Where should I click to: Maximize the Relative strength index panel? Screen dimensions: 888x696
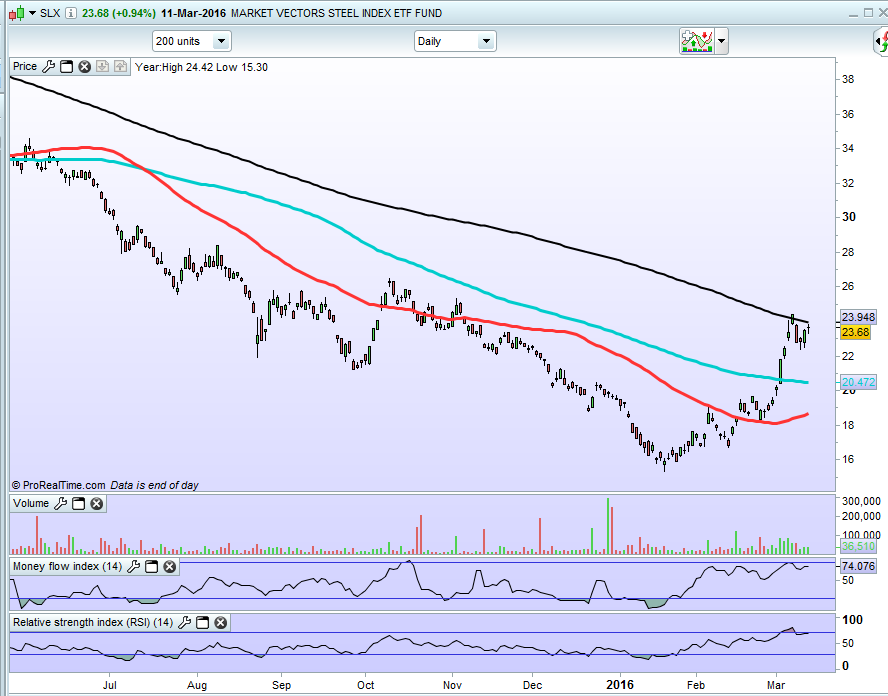[x=202, y=622]
